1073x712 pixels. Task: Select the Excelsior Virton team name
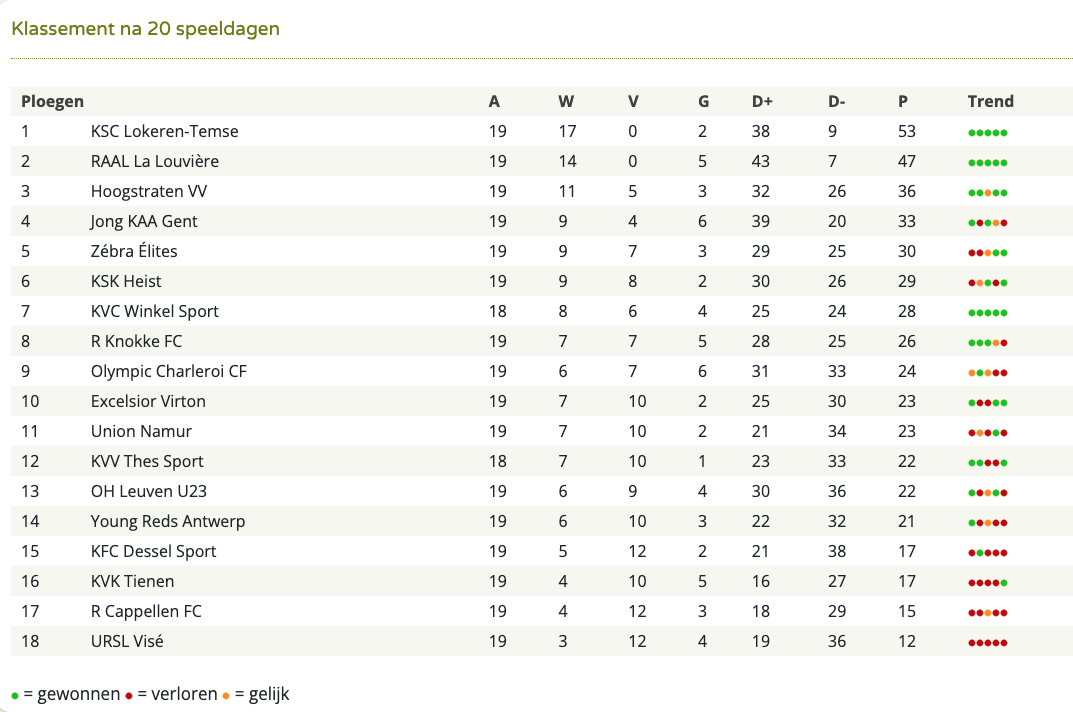pos(148,401)
